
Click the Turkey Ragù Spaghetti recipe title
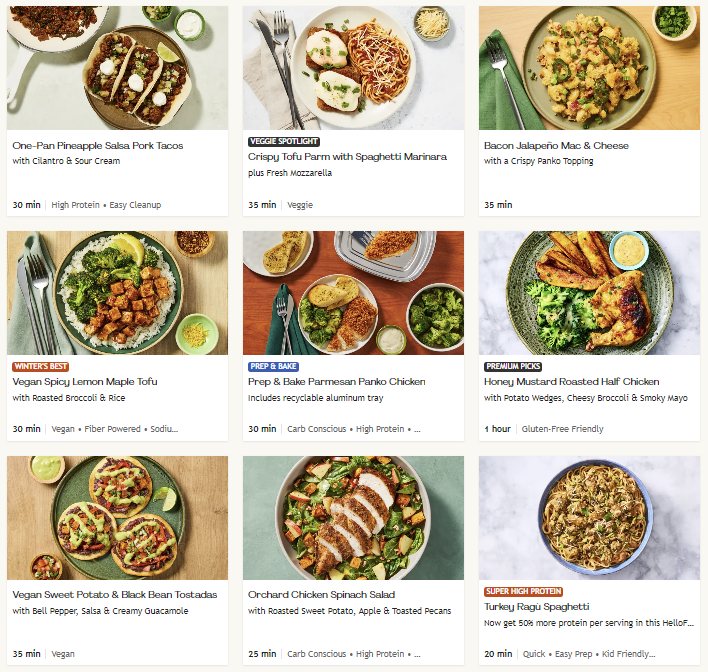coord(537,607)
